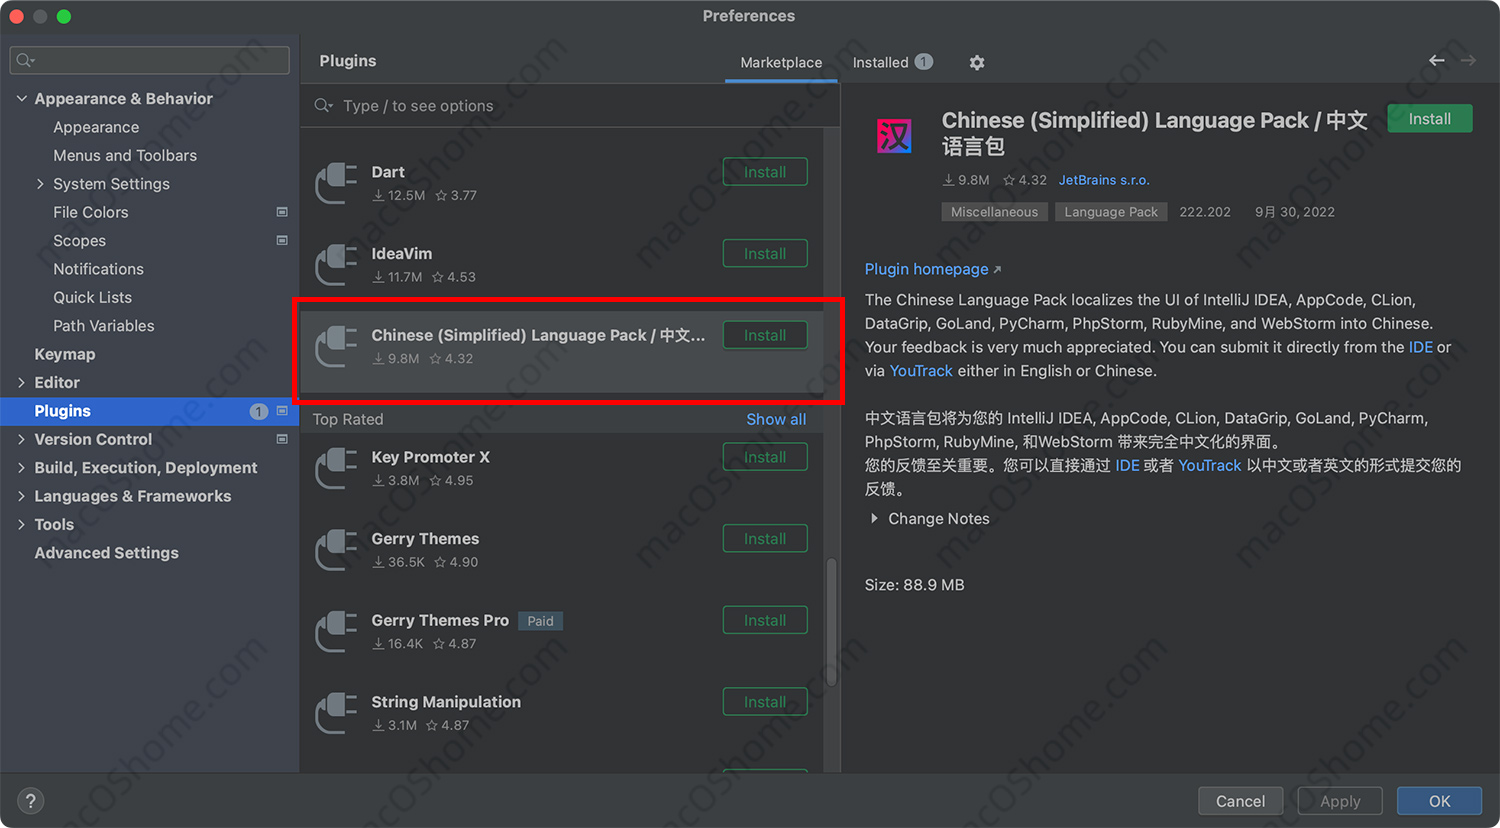1500x828 pixels.
Task: Install Gerry Themes Pro plugin
Action: coord(765,621)
